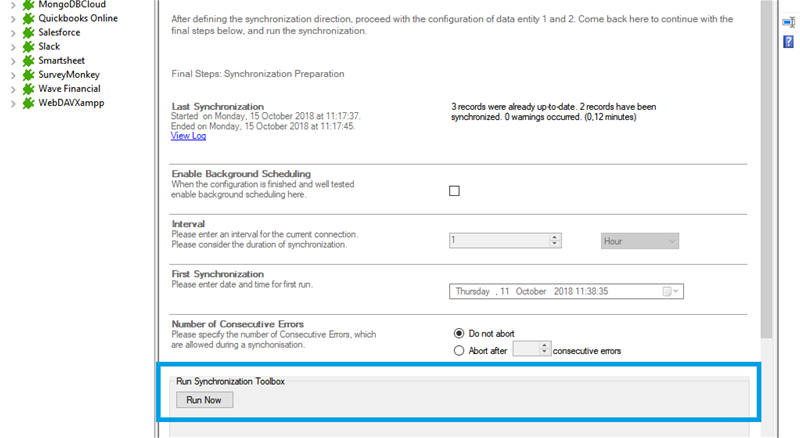The height and width of the screenshot is (438, 800).
Task: Choose the 'Abort after' consecutive errors option
Action: pyautogui.click(x=460, y=350)
